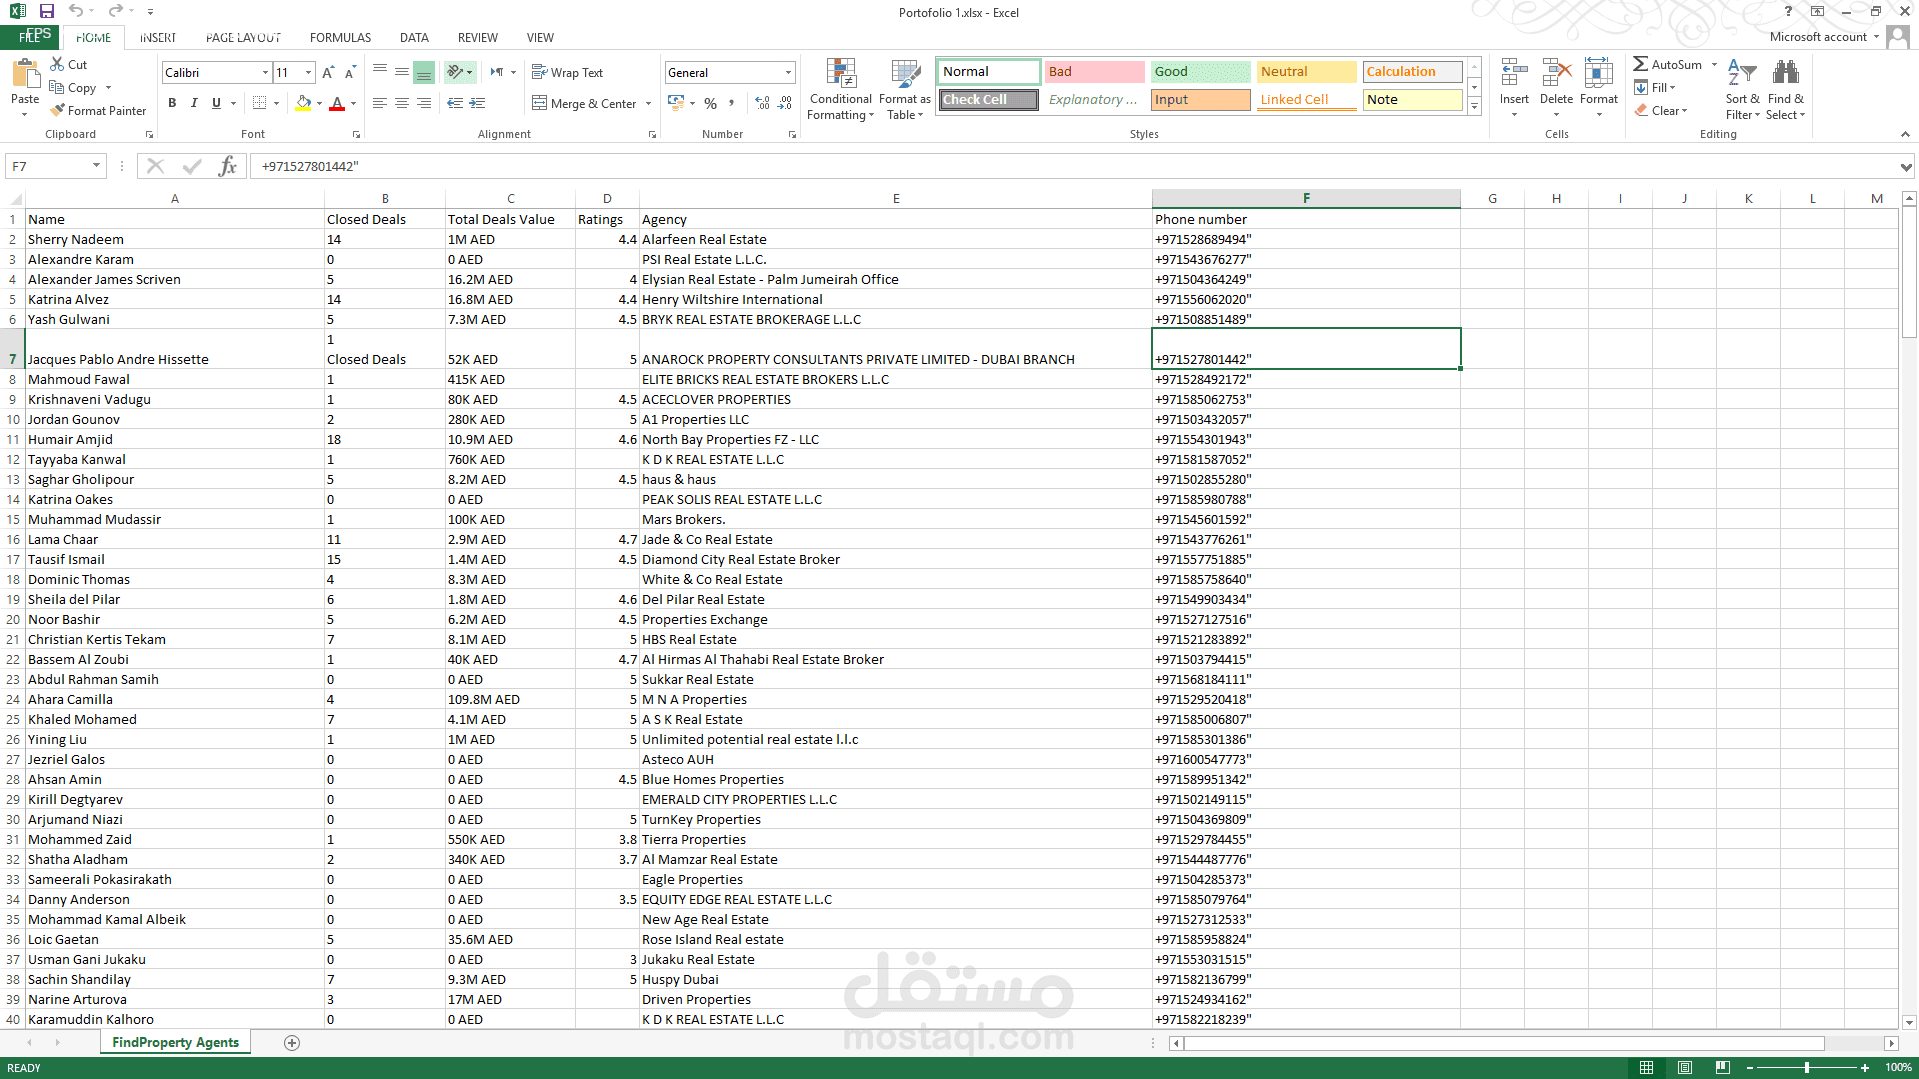
Task: Open the number format dropdown
Action: coord(788,72)
